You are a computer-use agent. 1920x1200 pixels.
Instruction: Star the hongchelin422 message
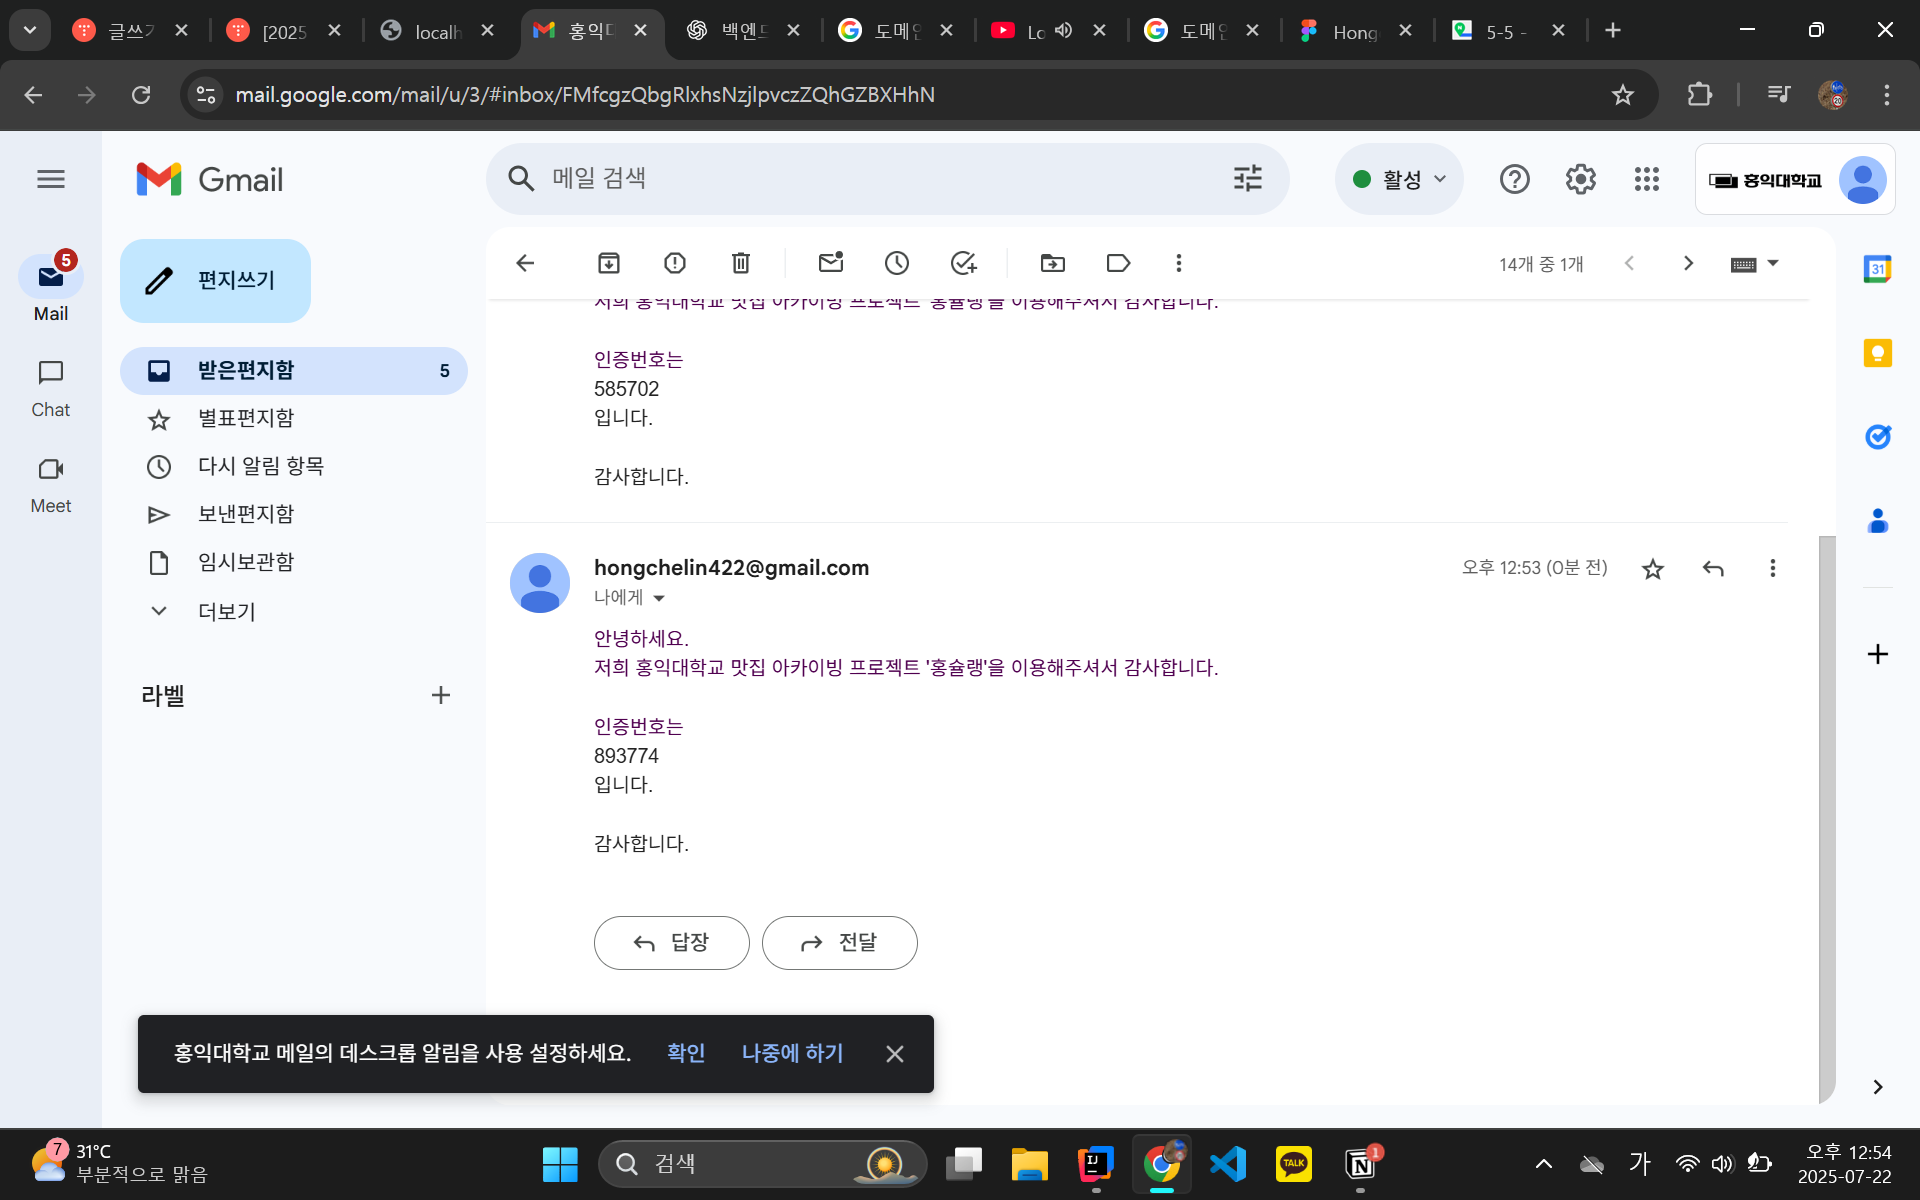[x=1652, y=569]
